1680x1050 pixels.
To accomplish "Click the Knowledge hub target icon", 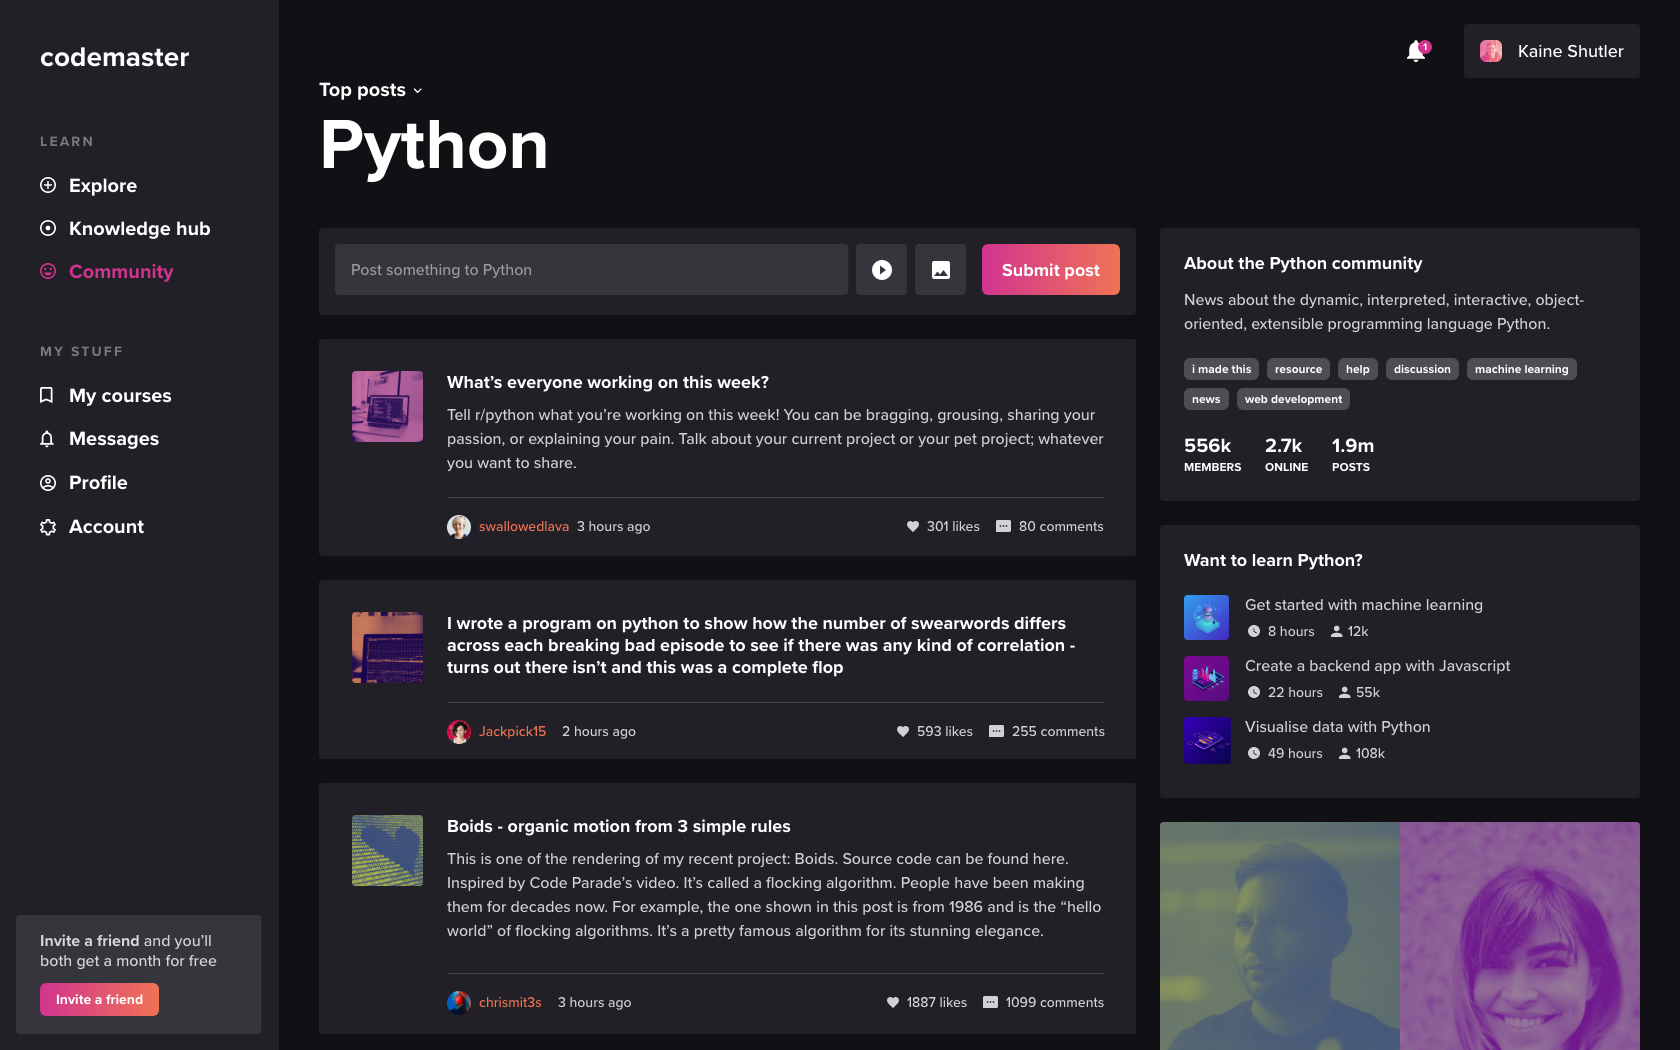I will click(x=48, y=228).
